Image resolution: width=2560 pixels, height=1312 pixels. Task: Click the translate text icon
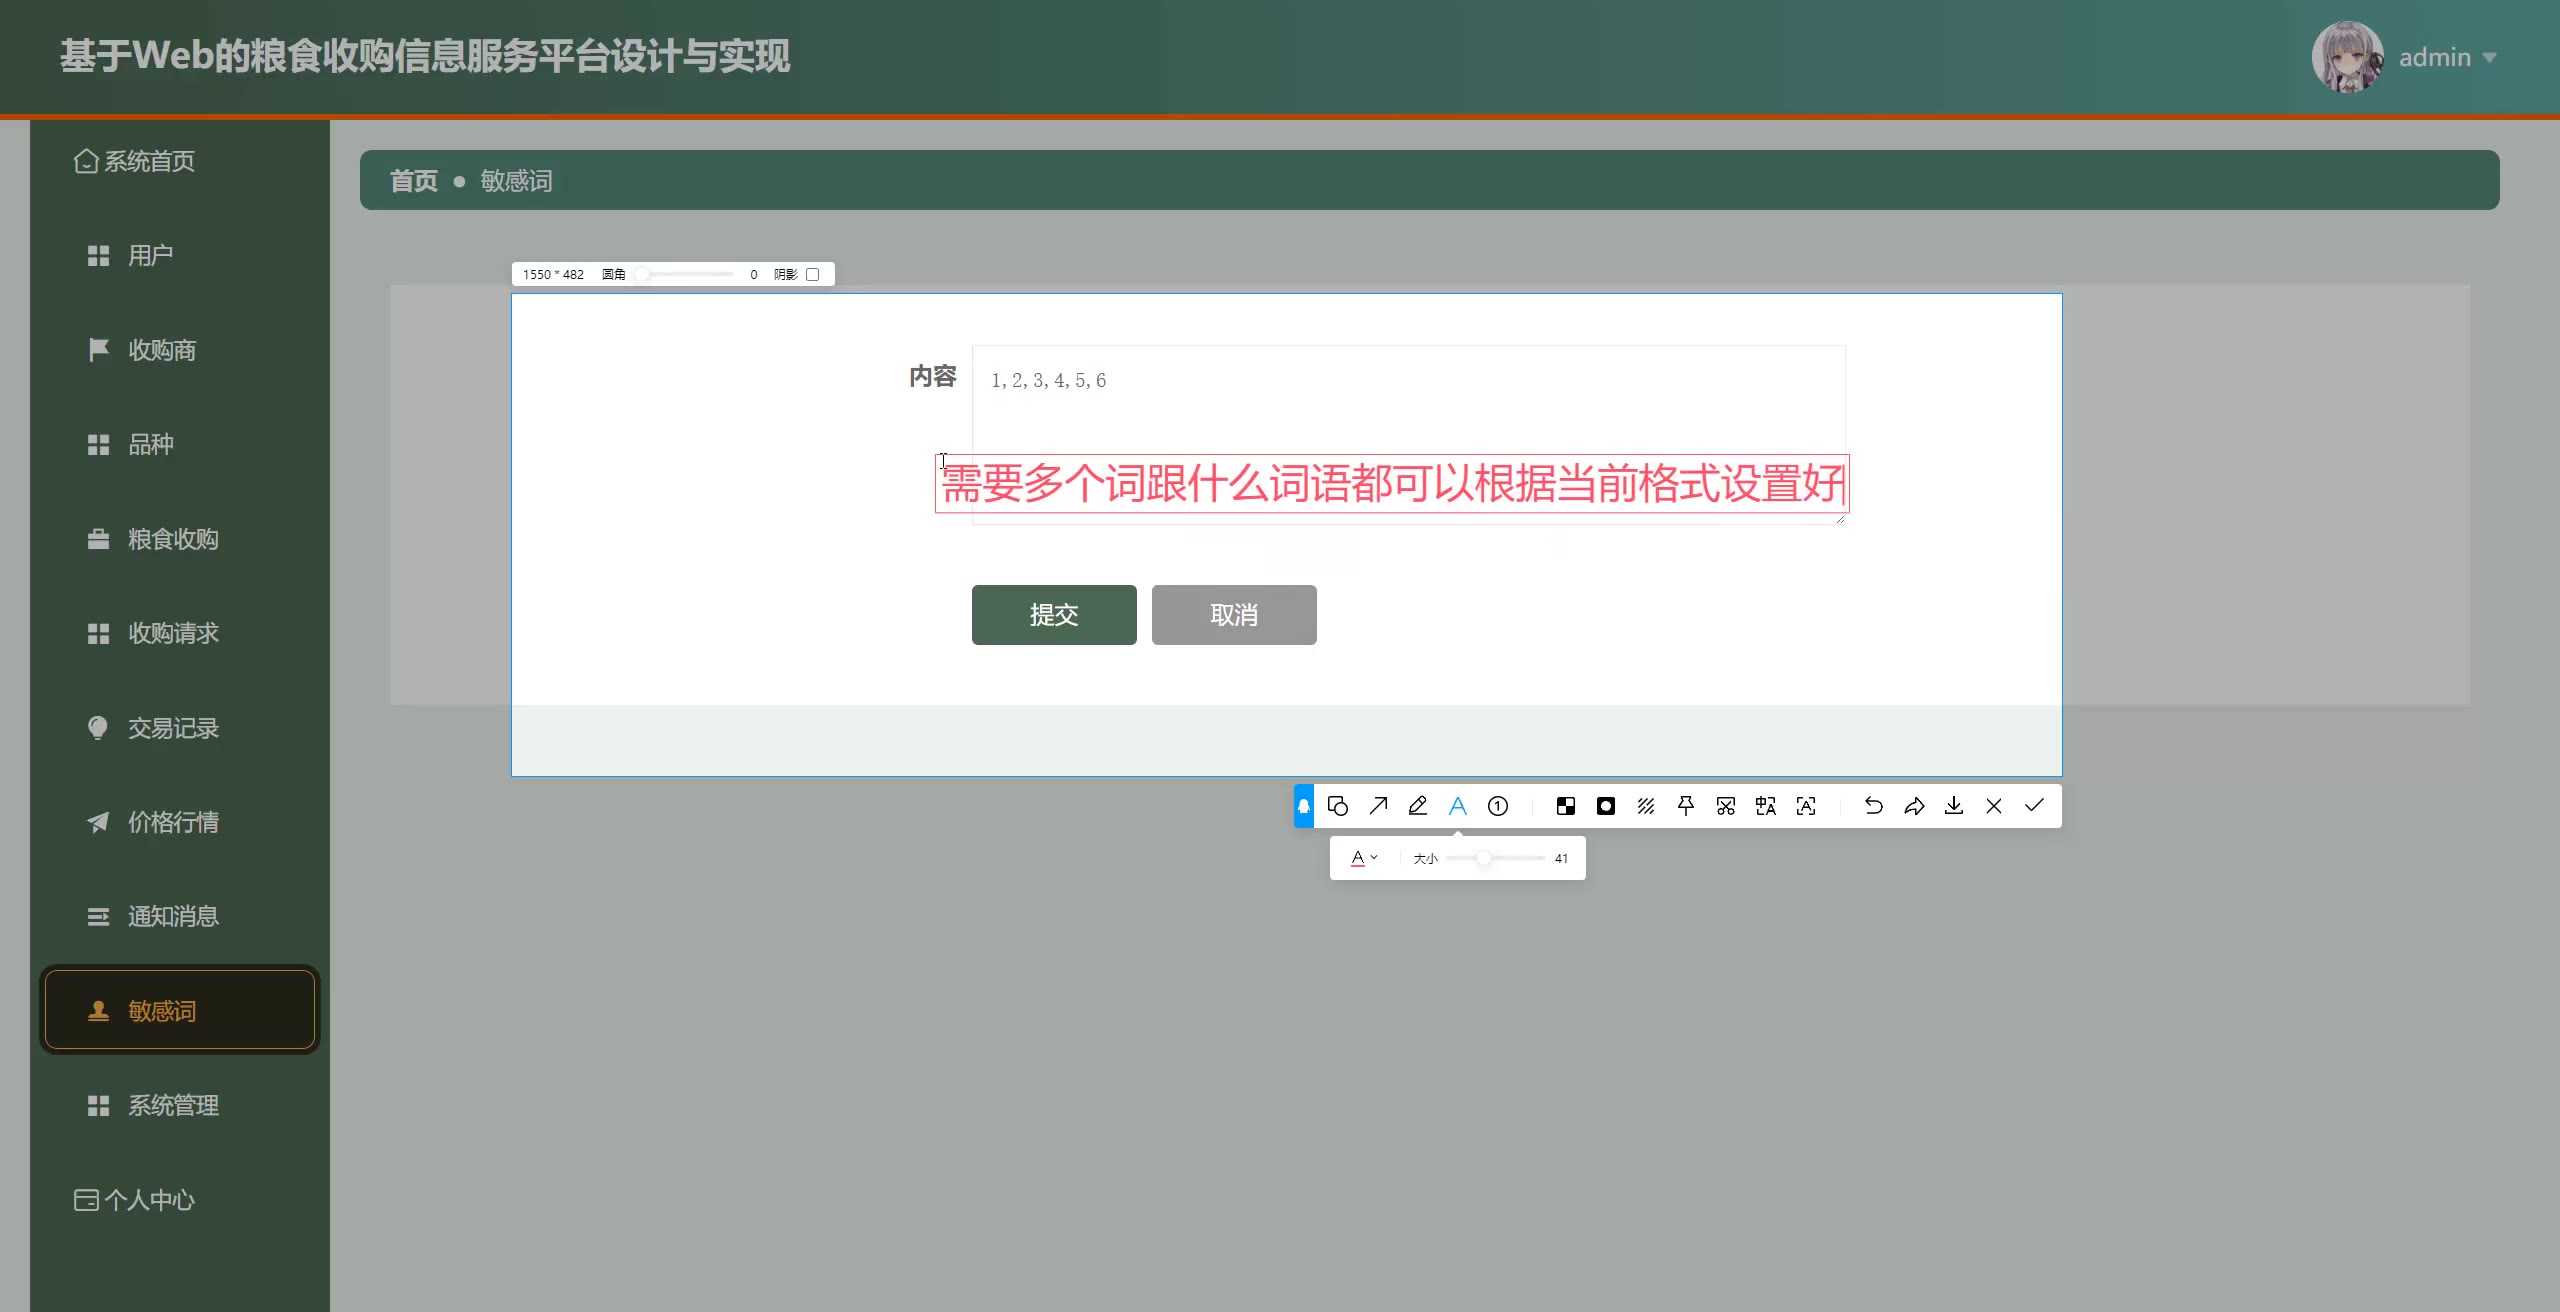[x=1766, y=806]
